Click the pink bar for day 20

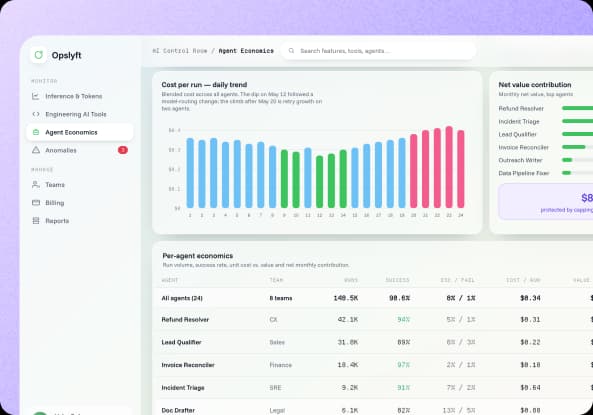[414, 171]
